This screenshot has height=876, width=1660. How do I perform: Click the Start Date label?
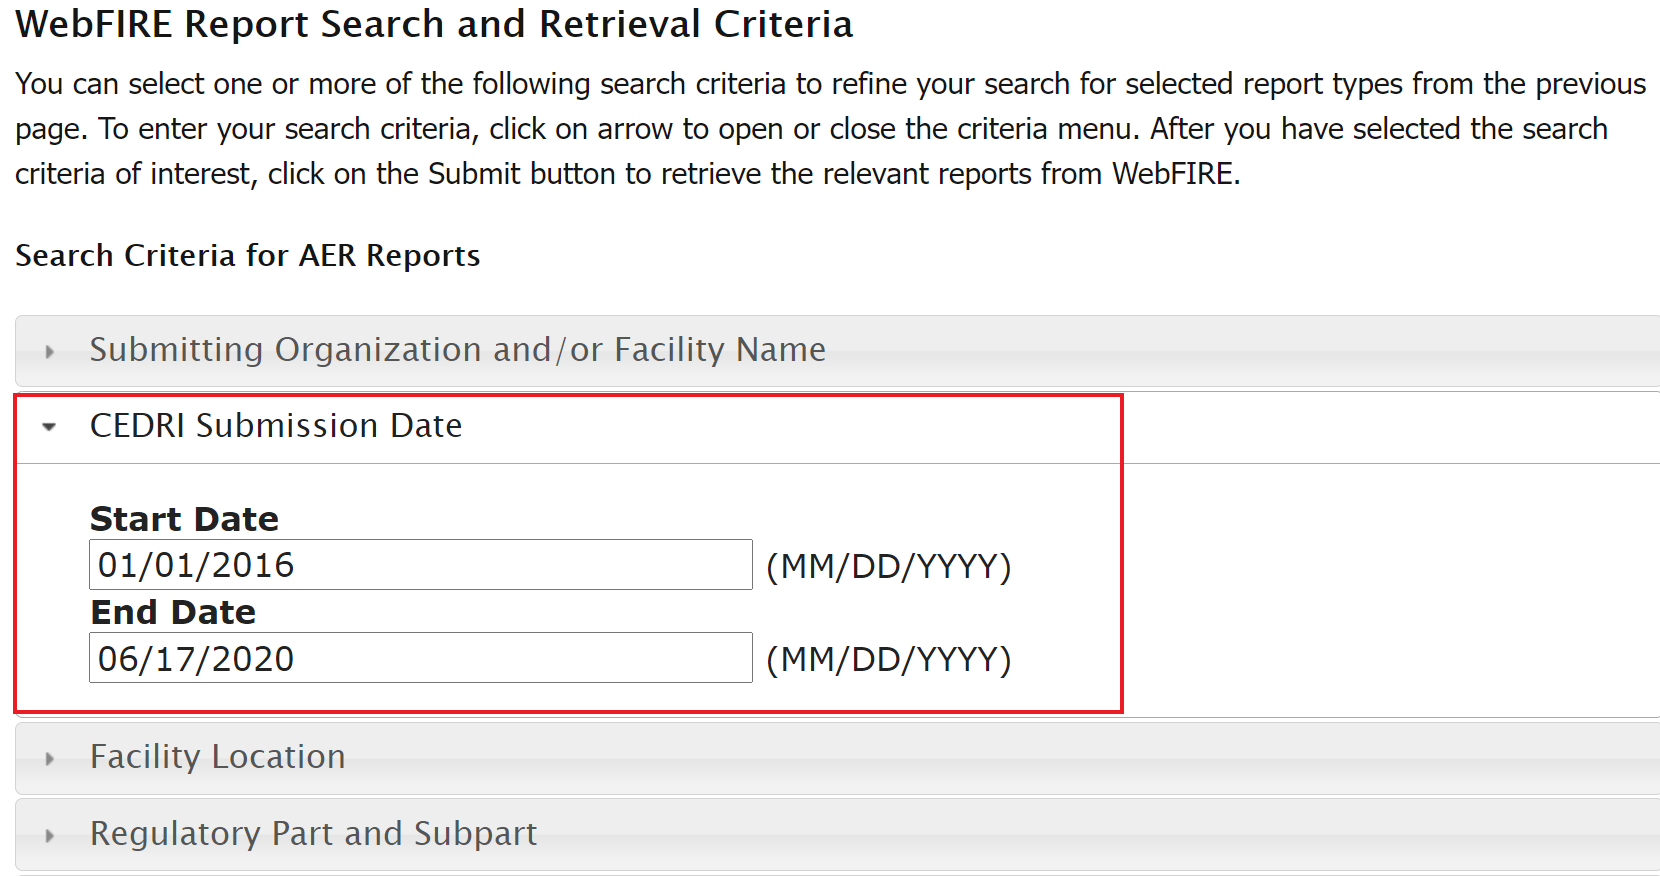(x=185, y=519)
